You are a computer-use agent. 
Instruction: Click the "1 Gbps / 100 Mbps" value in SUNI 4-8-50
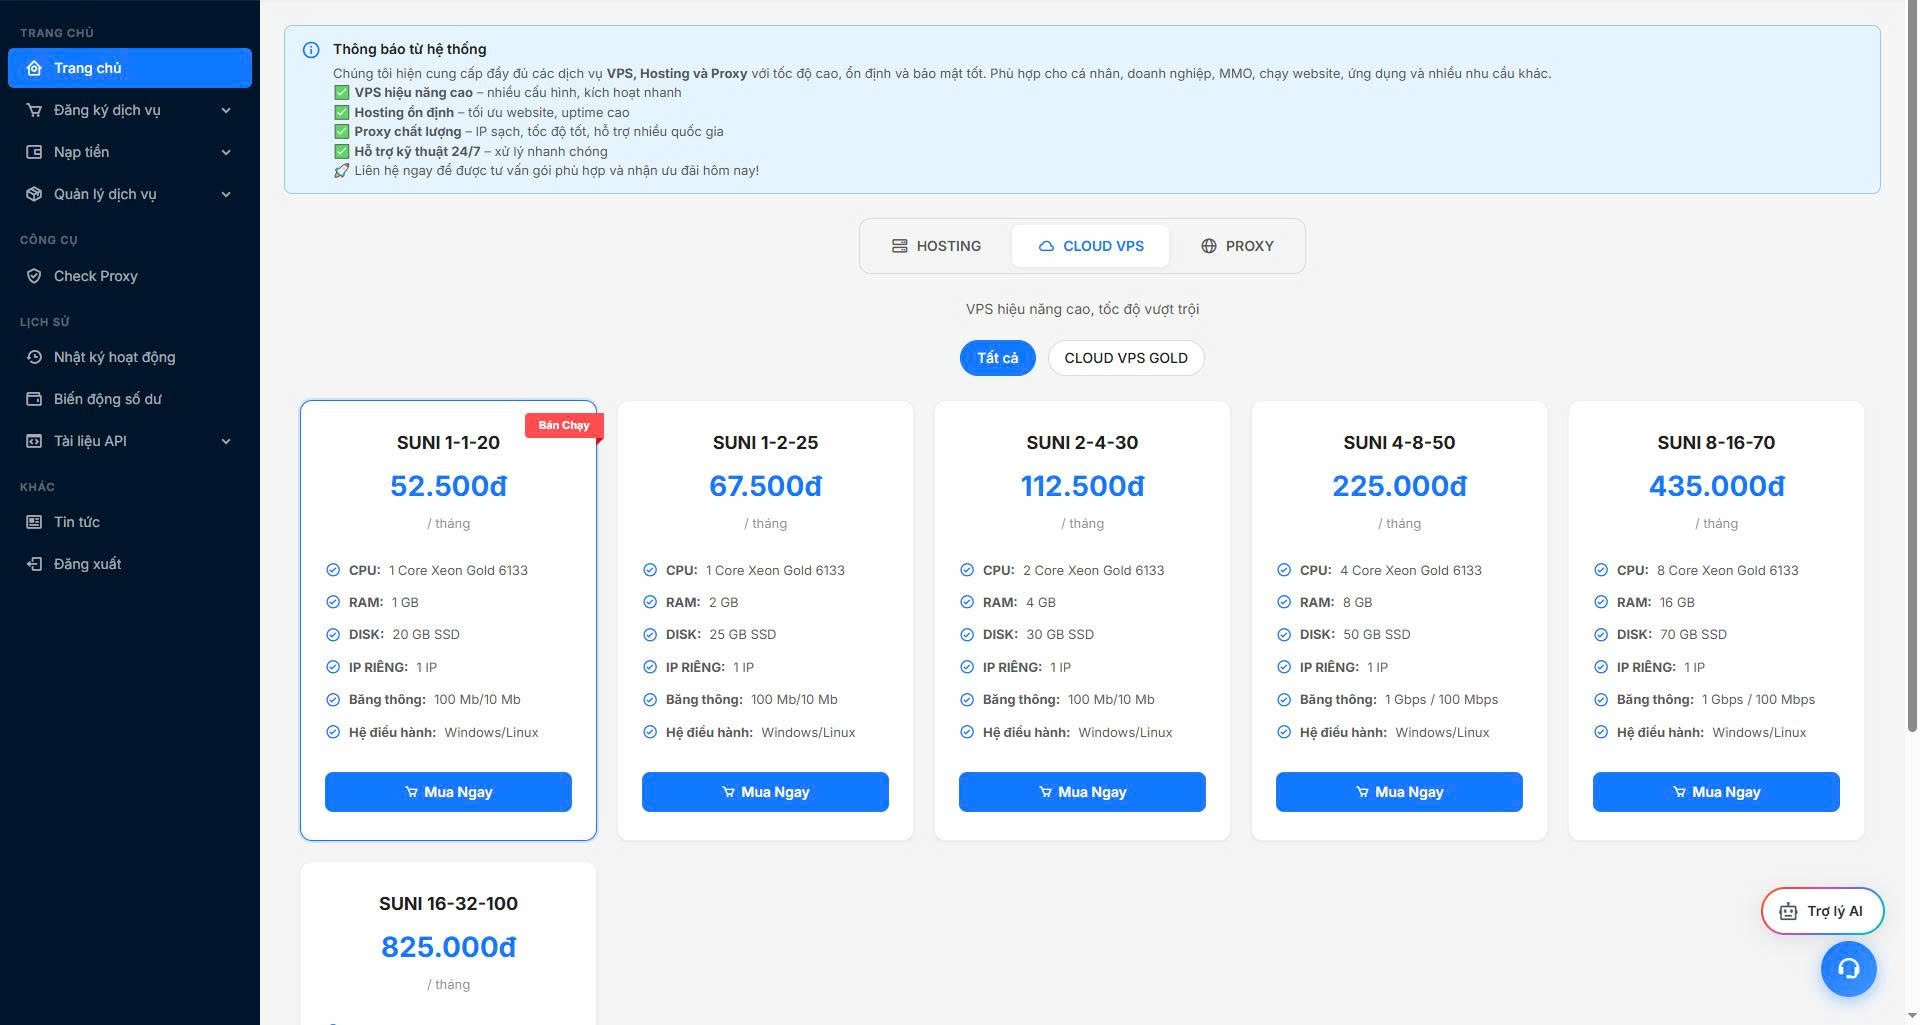click(1441, 700)
